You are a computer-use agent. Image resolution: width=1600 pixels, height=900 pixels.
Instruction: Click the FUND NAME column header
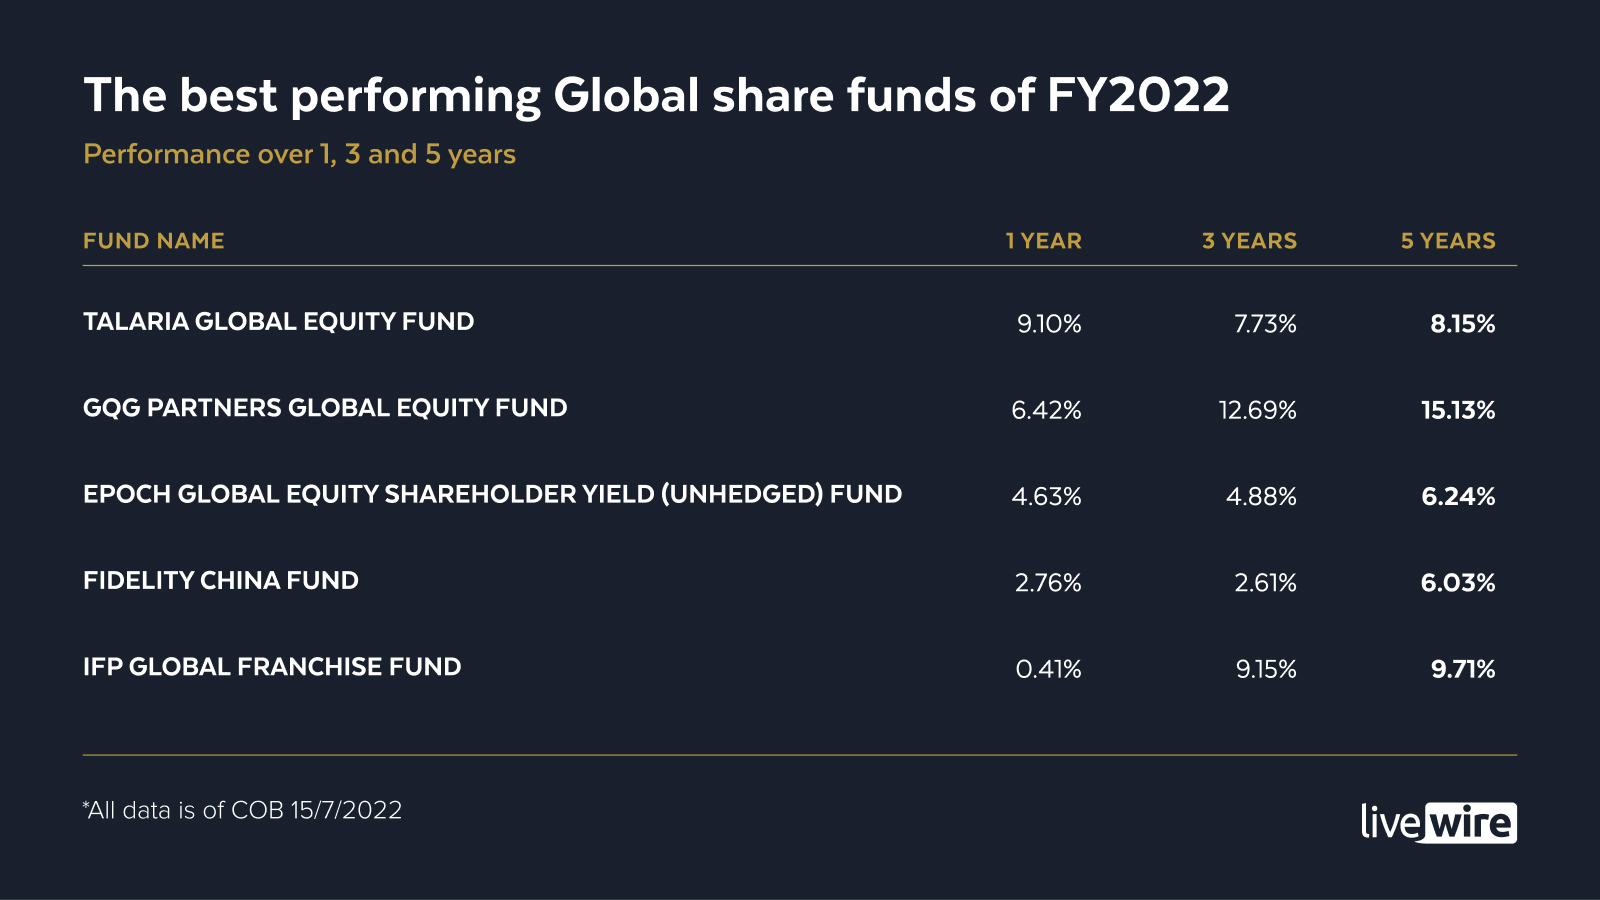coord(154,241)
